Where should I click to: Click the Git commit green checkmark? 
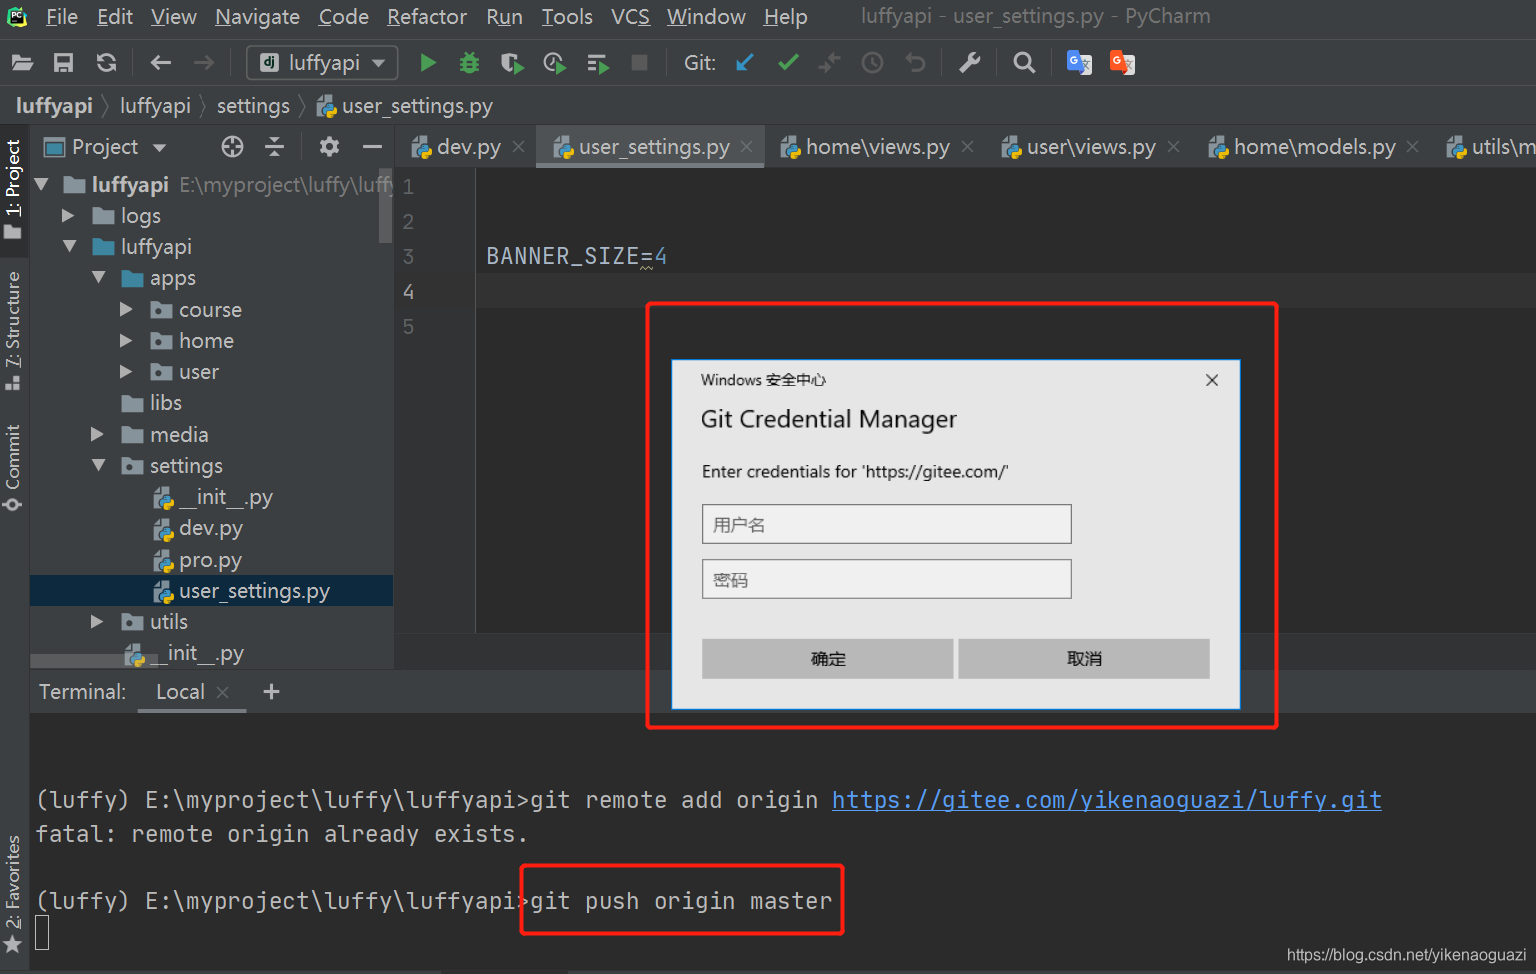click(788, 63)
